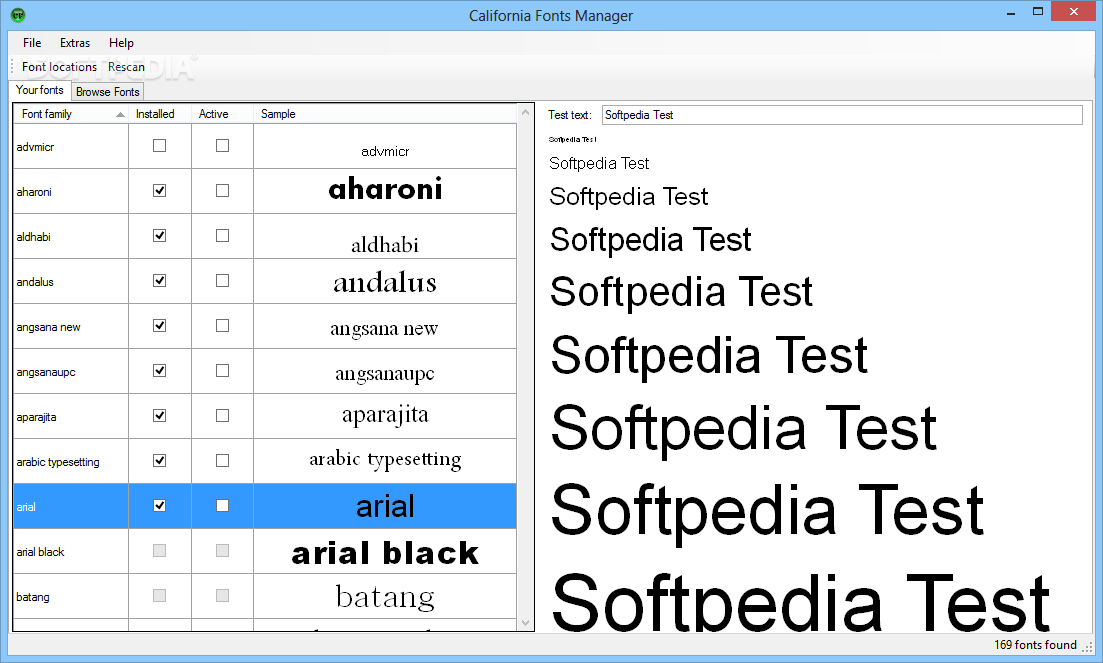Image resolution: width=1103 pixels, height=663 pixels.
Task: Select the arial black font family name
Action: tap(40, 552)
